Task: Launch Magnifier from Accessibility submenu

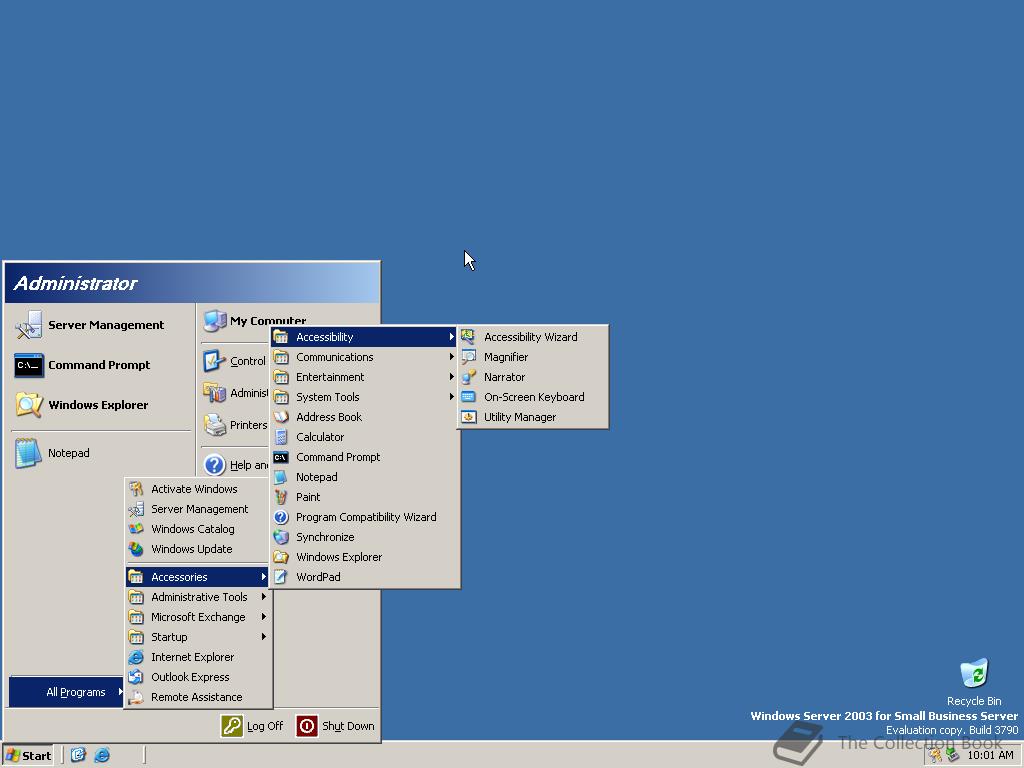Action: point(533,357)
